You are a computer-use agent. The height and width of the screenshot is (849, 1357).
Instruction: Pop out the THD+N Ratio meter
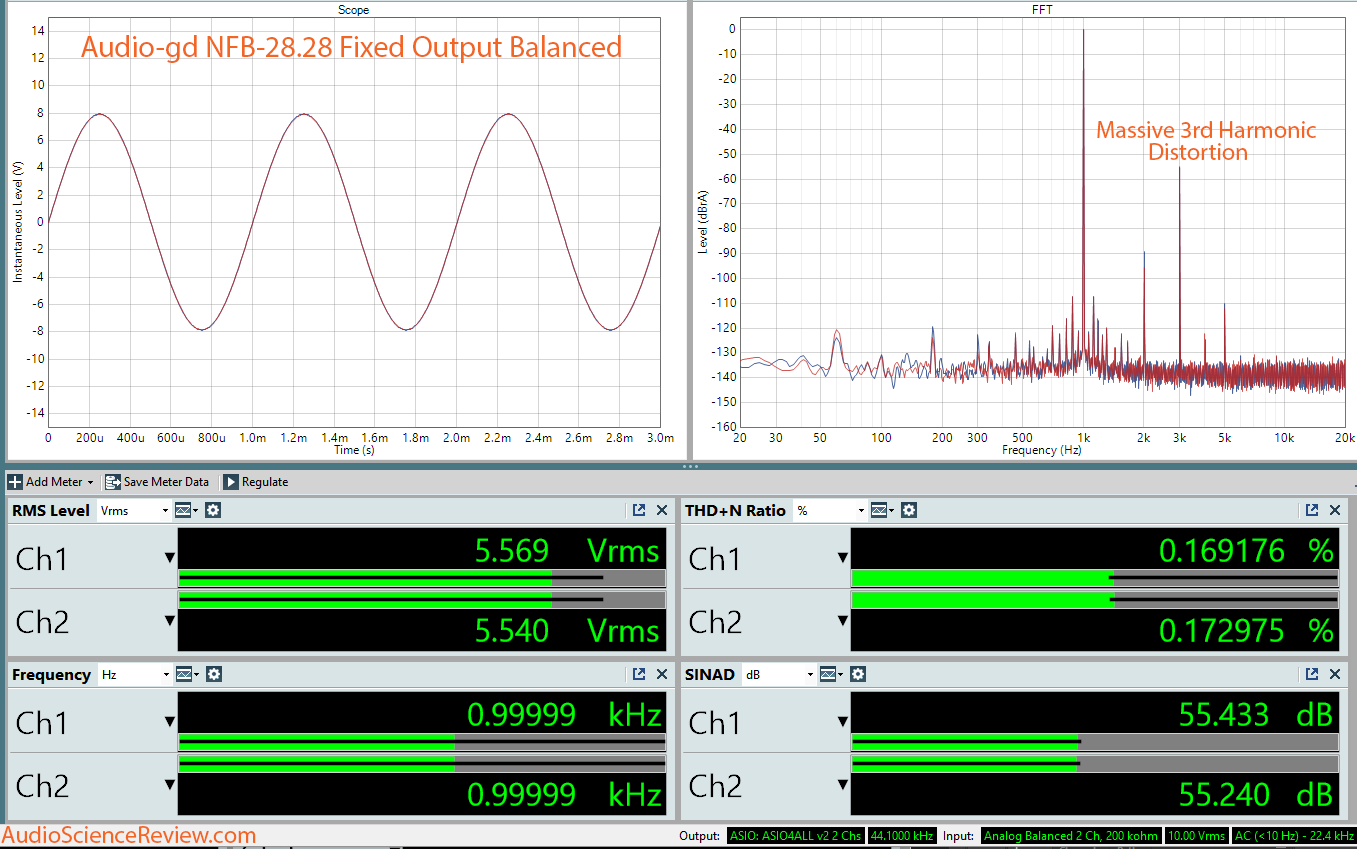tap(1312, 510)
